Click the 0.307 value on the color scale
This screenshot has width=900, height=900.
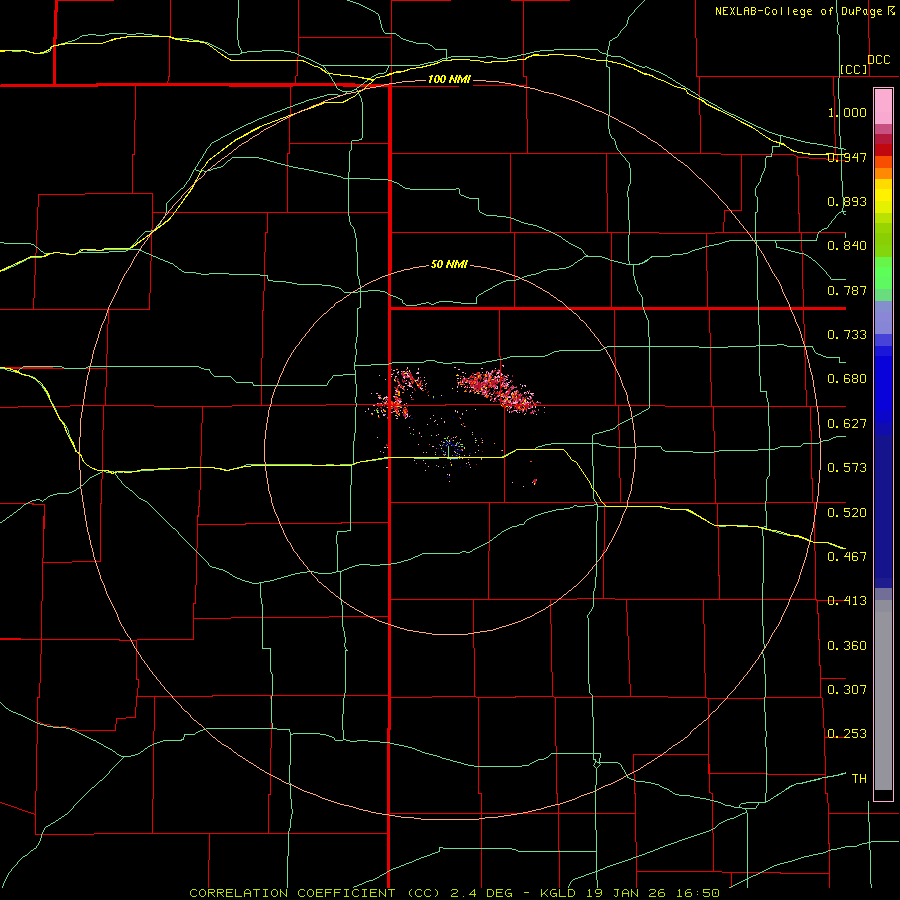pos(847,690)
